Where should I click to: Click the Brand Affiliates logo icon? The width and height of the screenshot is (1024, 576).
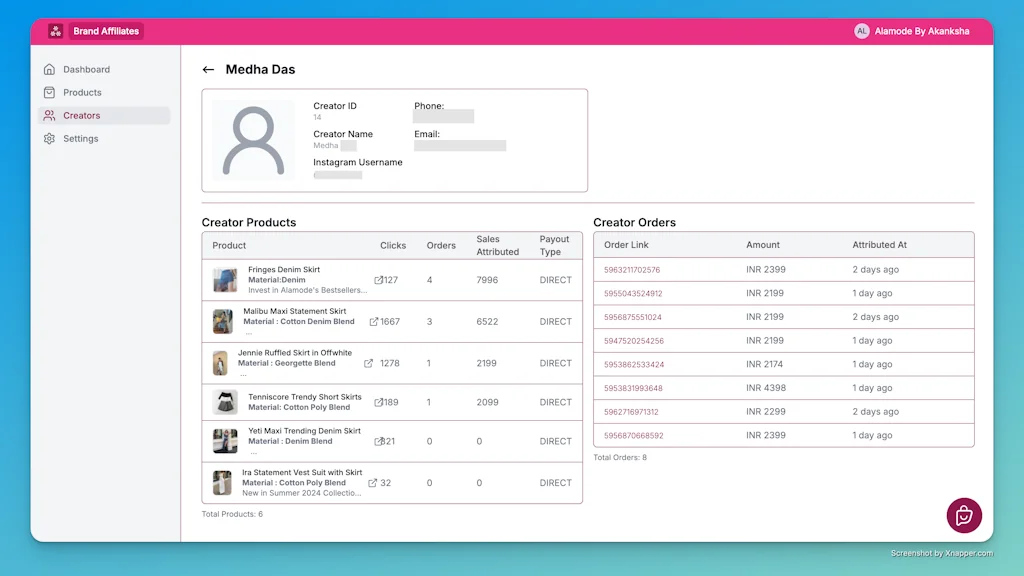[x=56, y=31]
